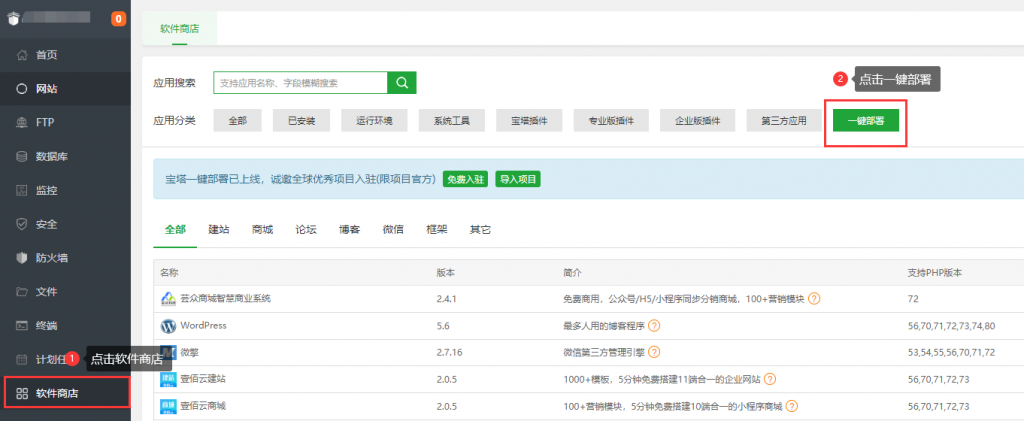Viewport: 1024px width, 421px height.
Task: Focus the 应用搜索 input field
Action: (x=300, y=83)
